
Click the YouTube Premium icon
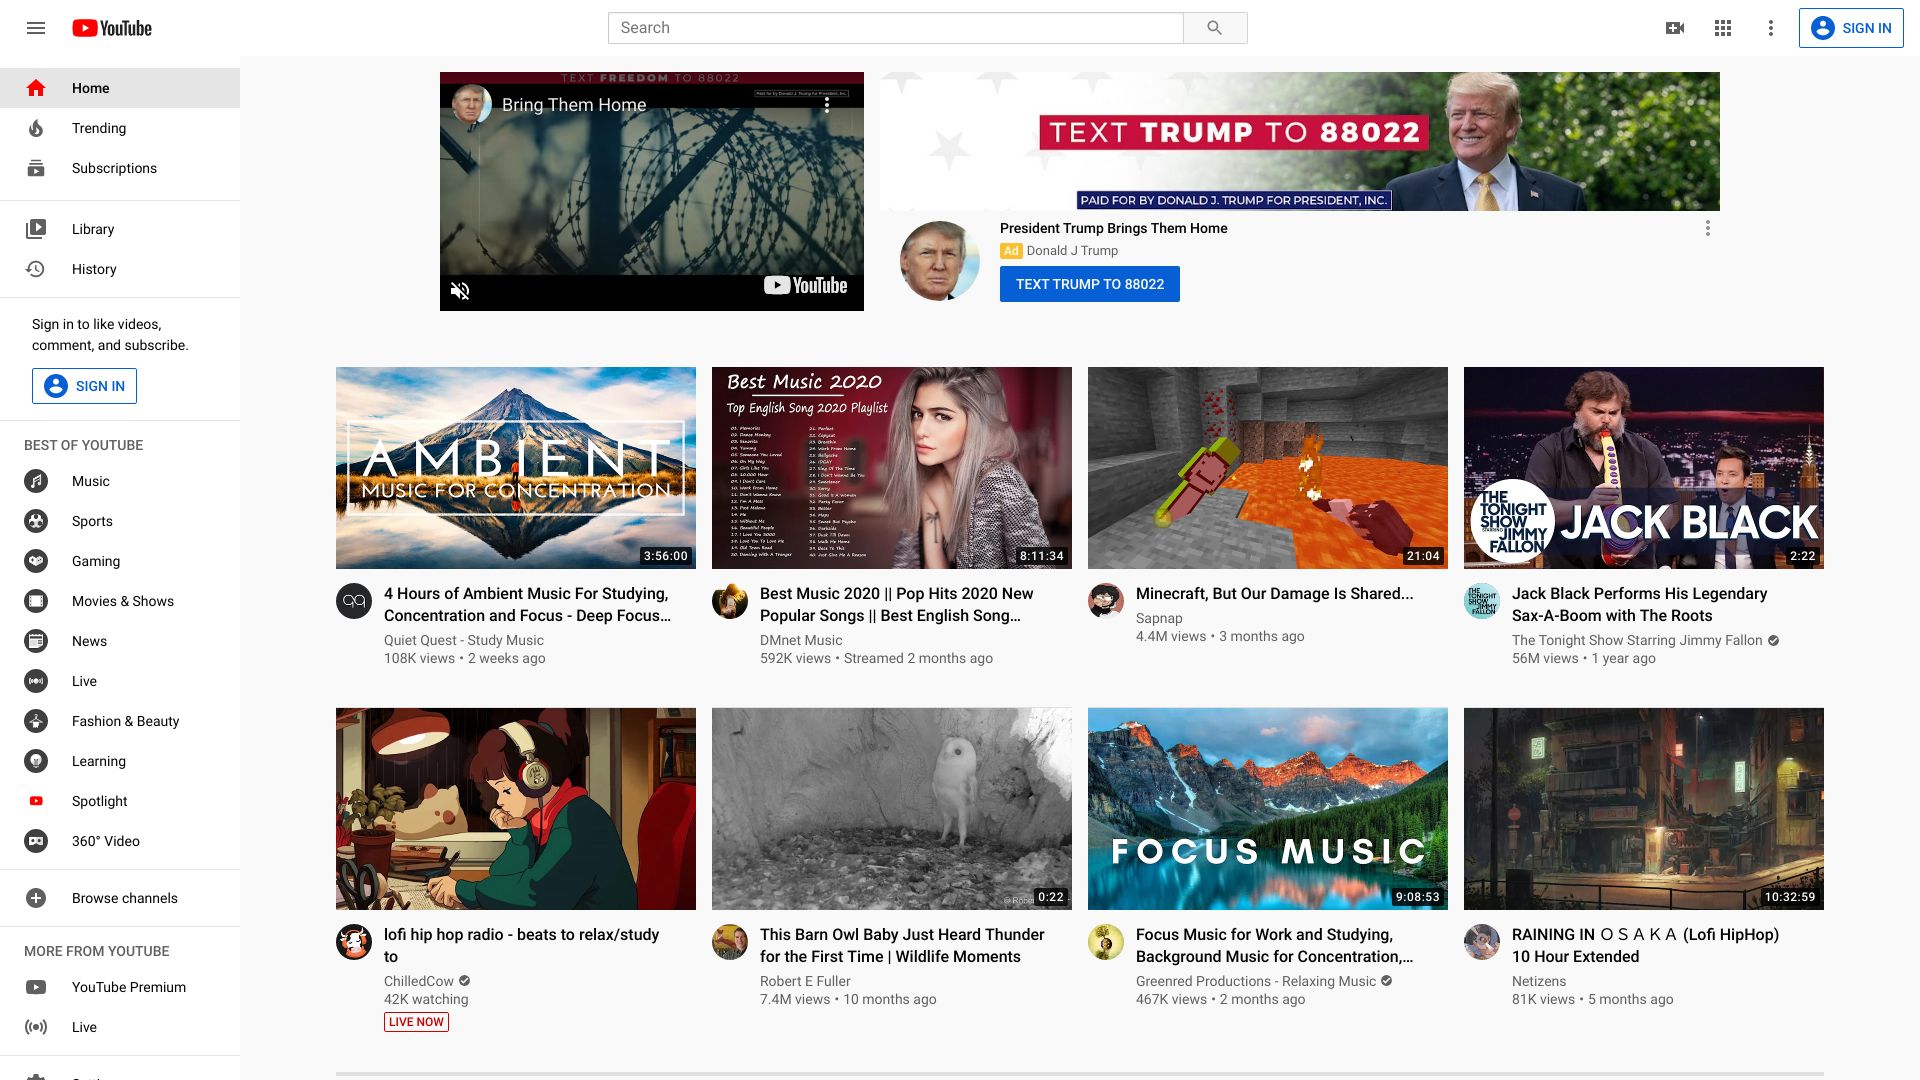pos(36,987)
